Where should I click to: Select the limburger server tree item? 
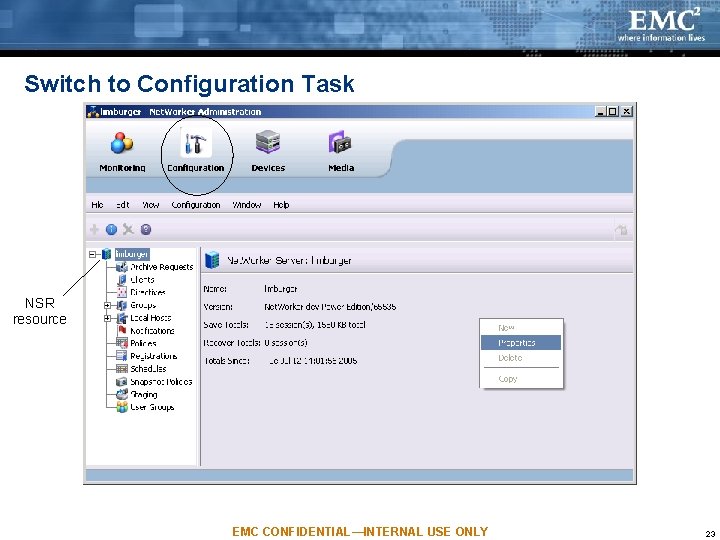click(132, 254)
